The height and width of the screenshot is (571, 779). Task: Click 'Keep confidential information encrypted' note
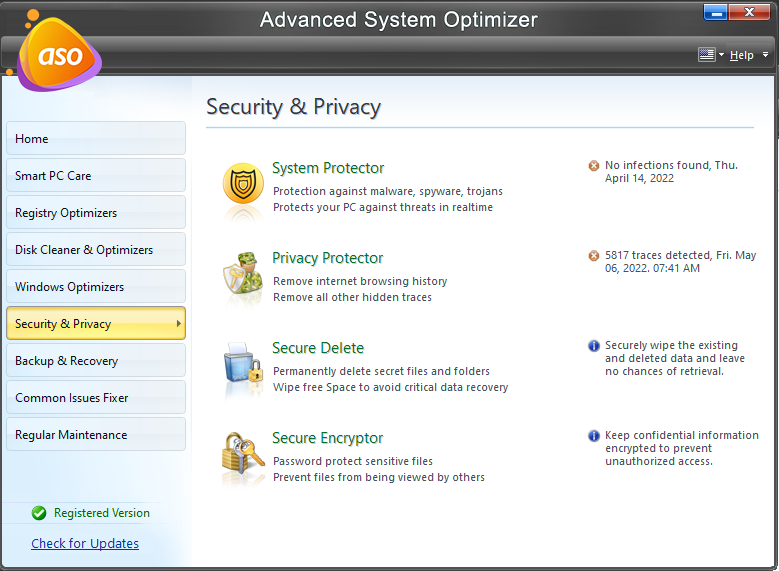click(682, 448)
